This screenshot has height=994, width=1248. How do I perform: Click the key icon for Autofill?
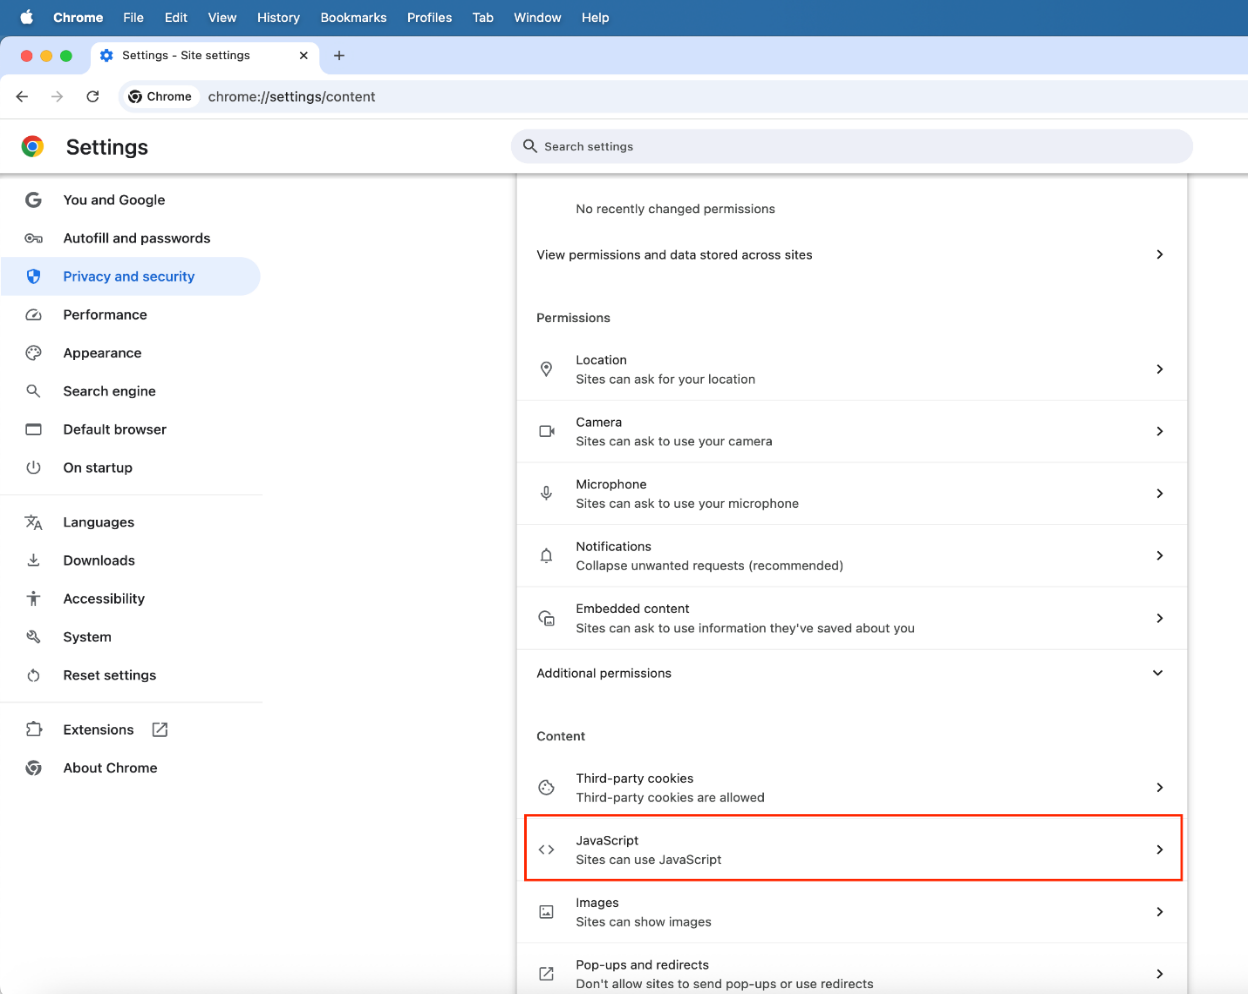pyautogui.click(x=33, y=238)
